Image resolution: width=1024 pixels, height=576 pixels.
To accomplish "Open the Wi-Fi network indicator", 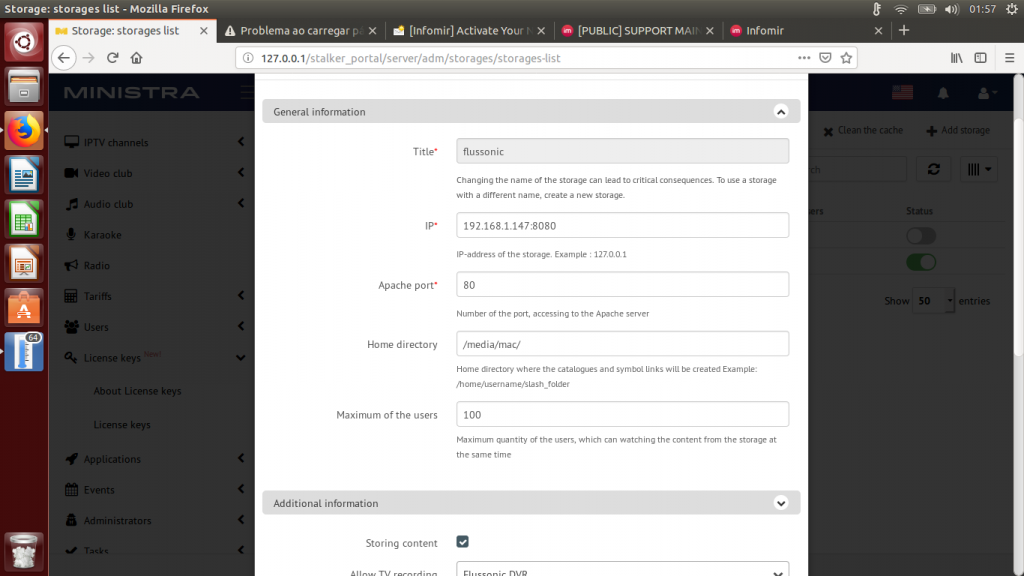I will pos(901,9).
